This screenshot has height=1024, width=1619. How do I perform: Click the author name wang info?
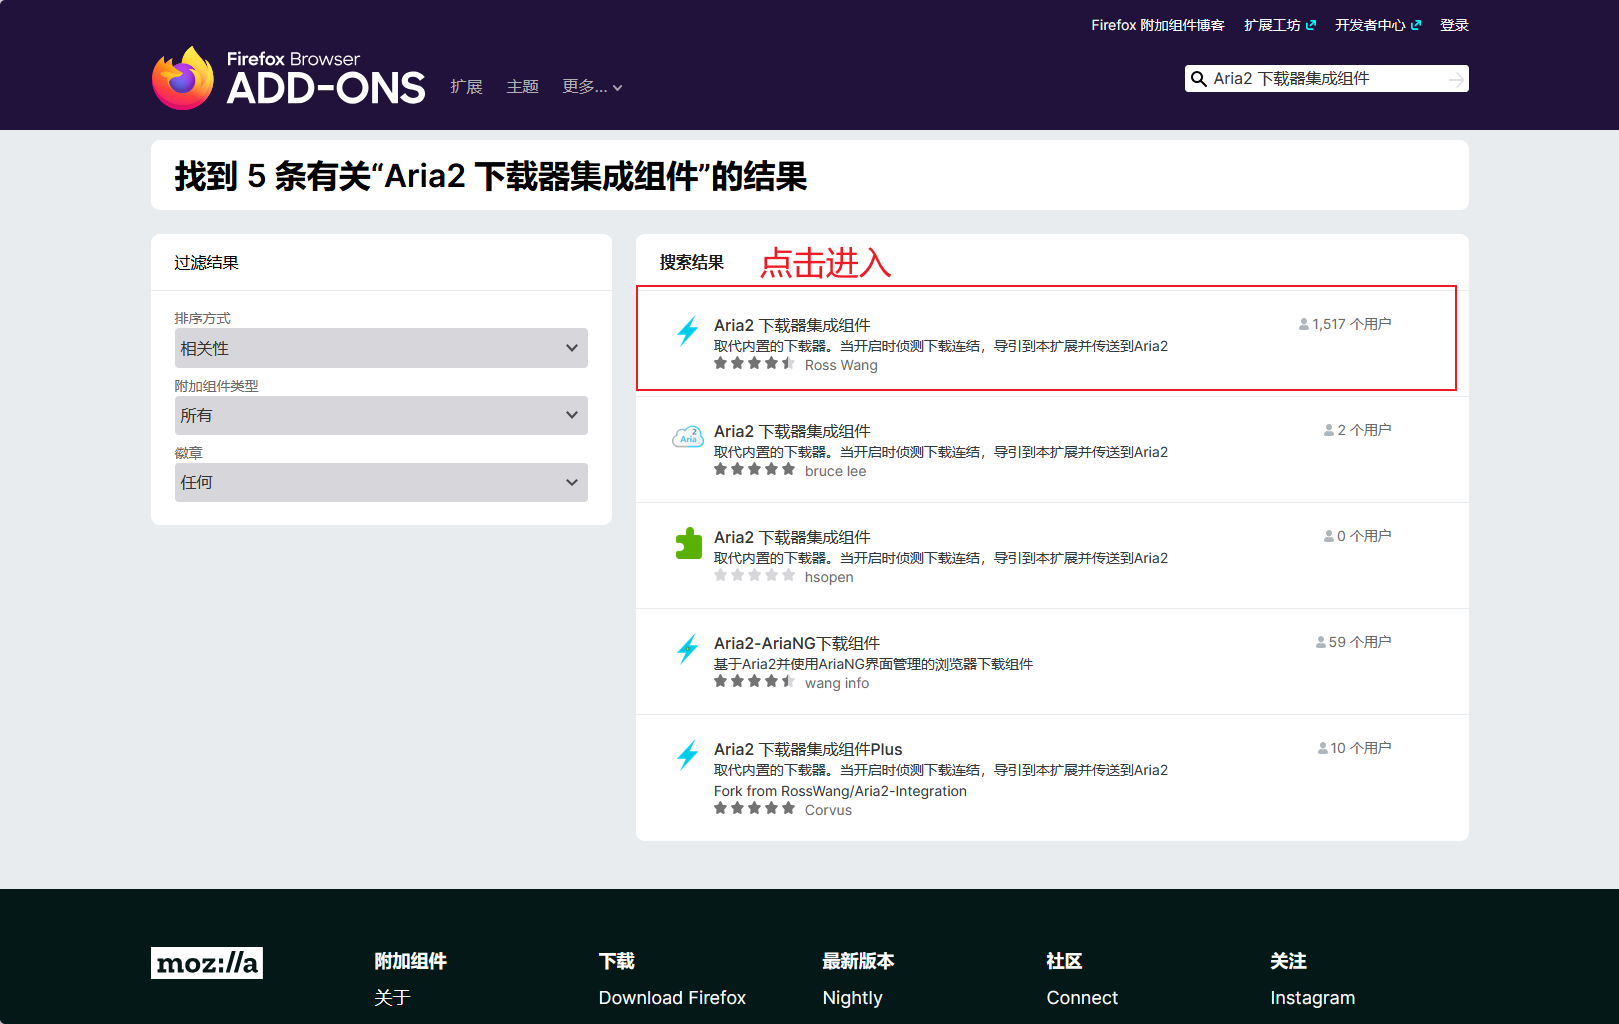[x=837, y=683]
